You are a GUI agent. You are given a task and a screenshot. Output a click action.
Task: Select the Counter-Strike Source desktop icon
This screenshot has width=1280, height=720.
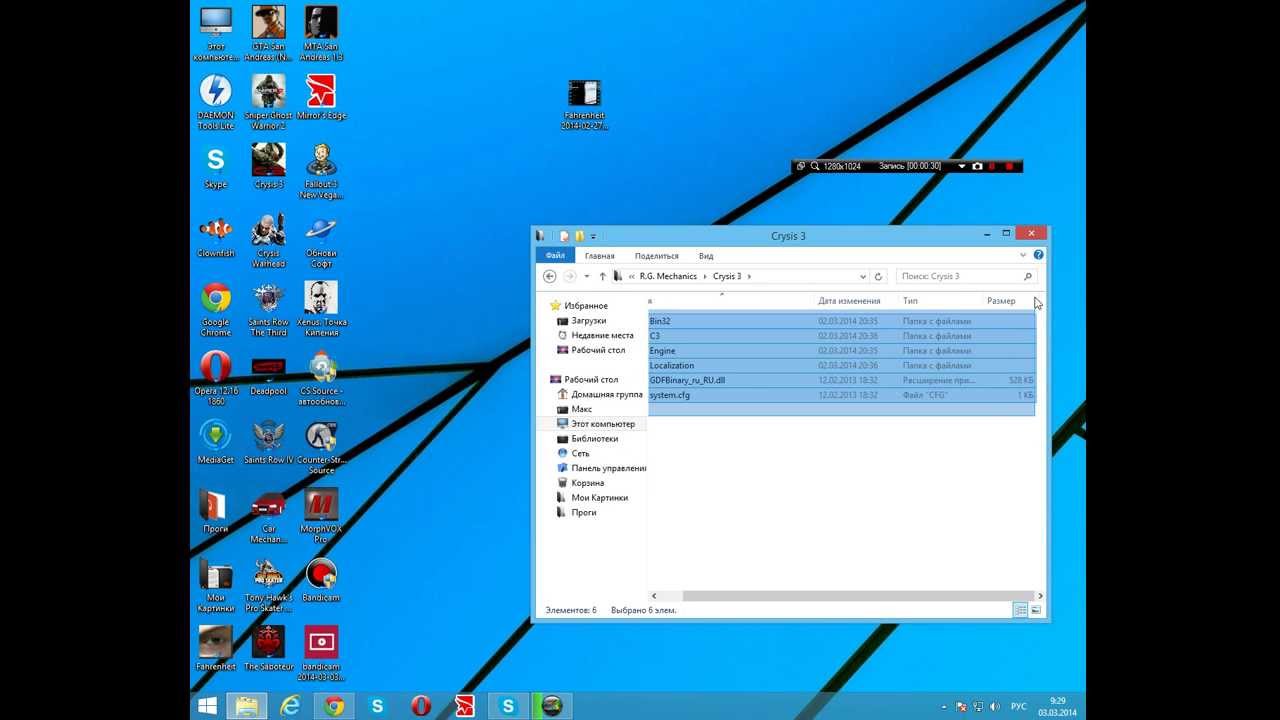click(321, 446)
